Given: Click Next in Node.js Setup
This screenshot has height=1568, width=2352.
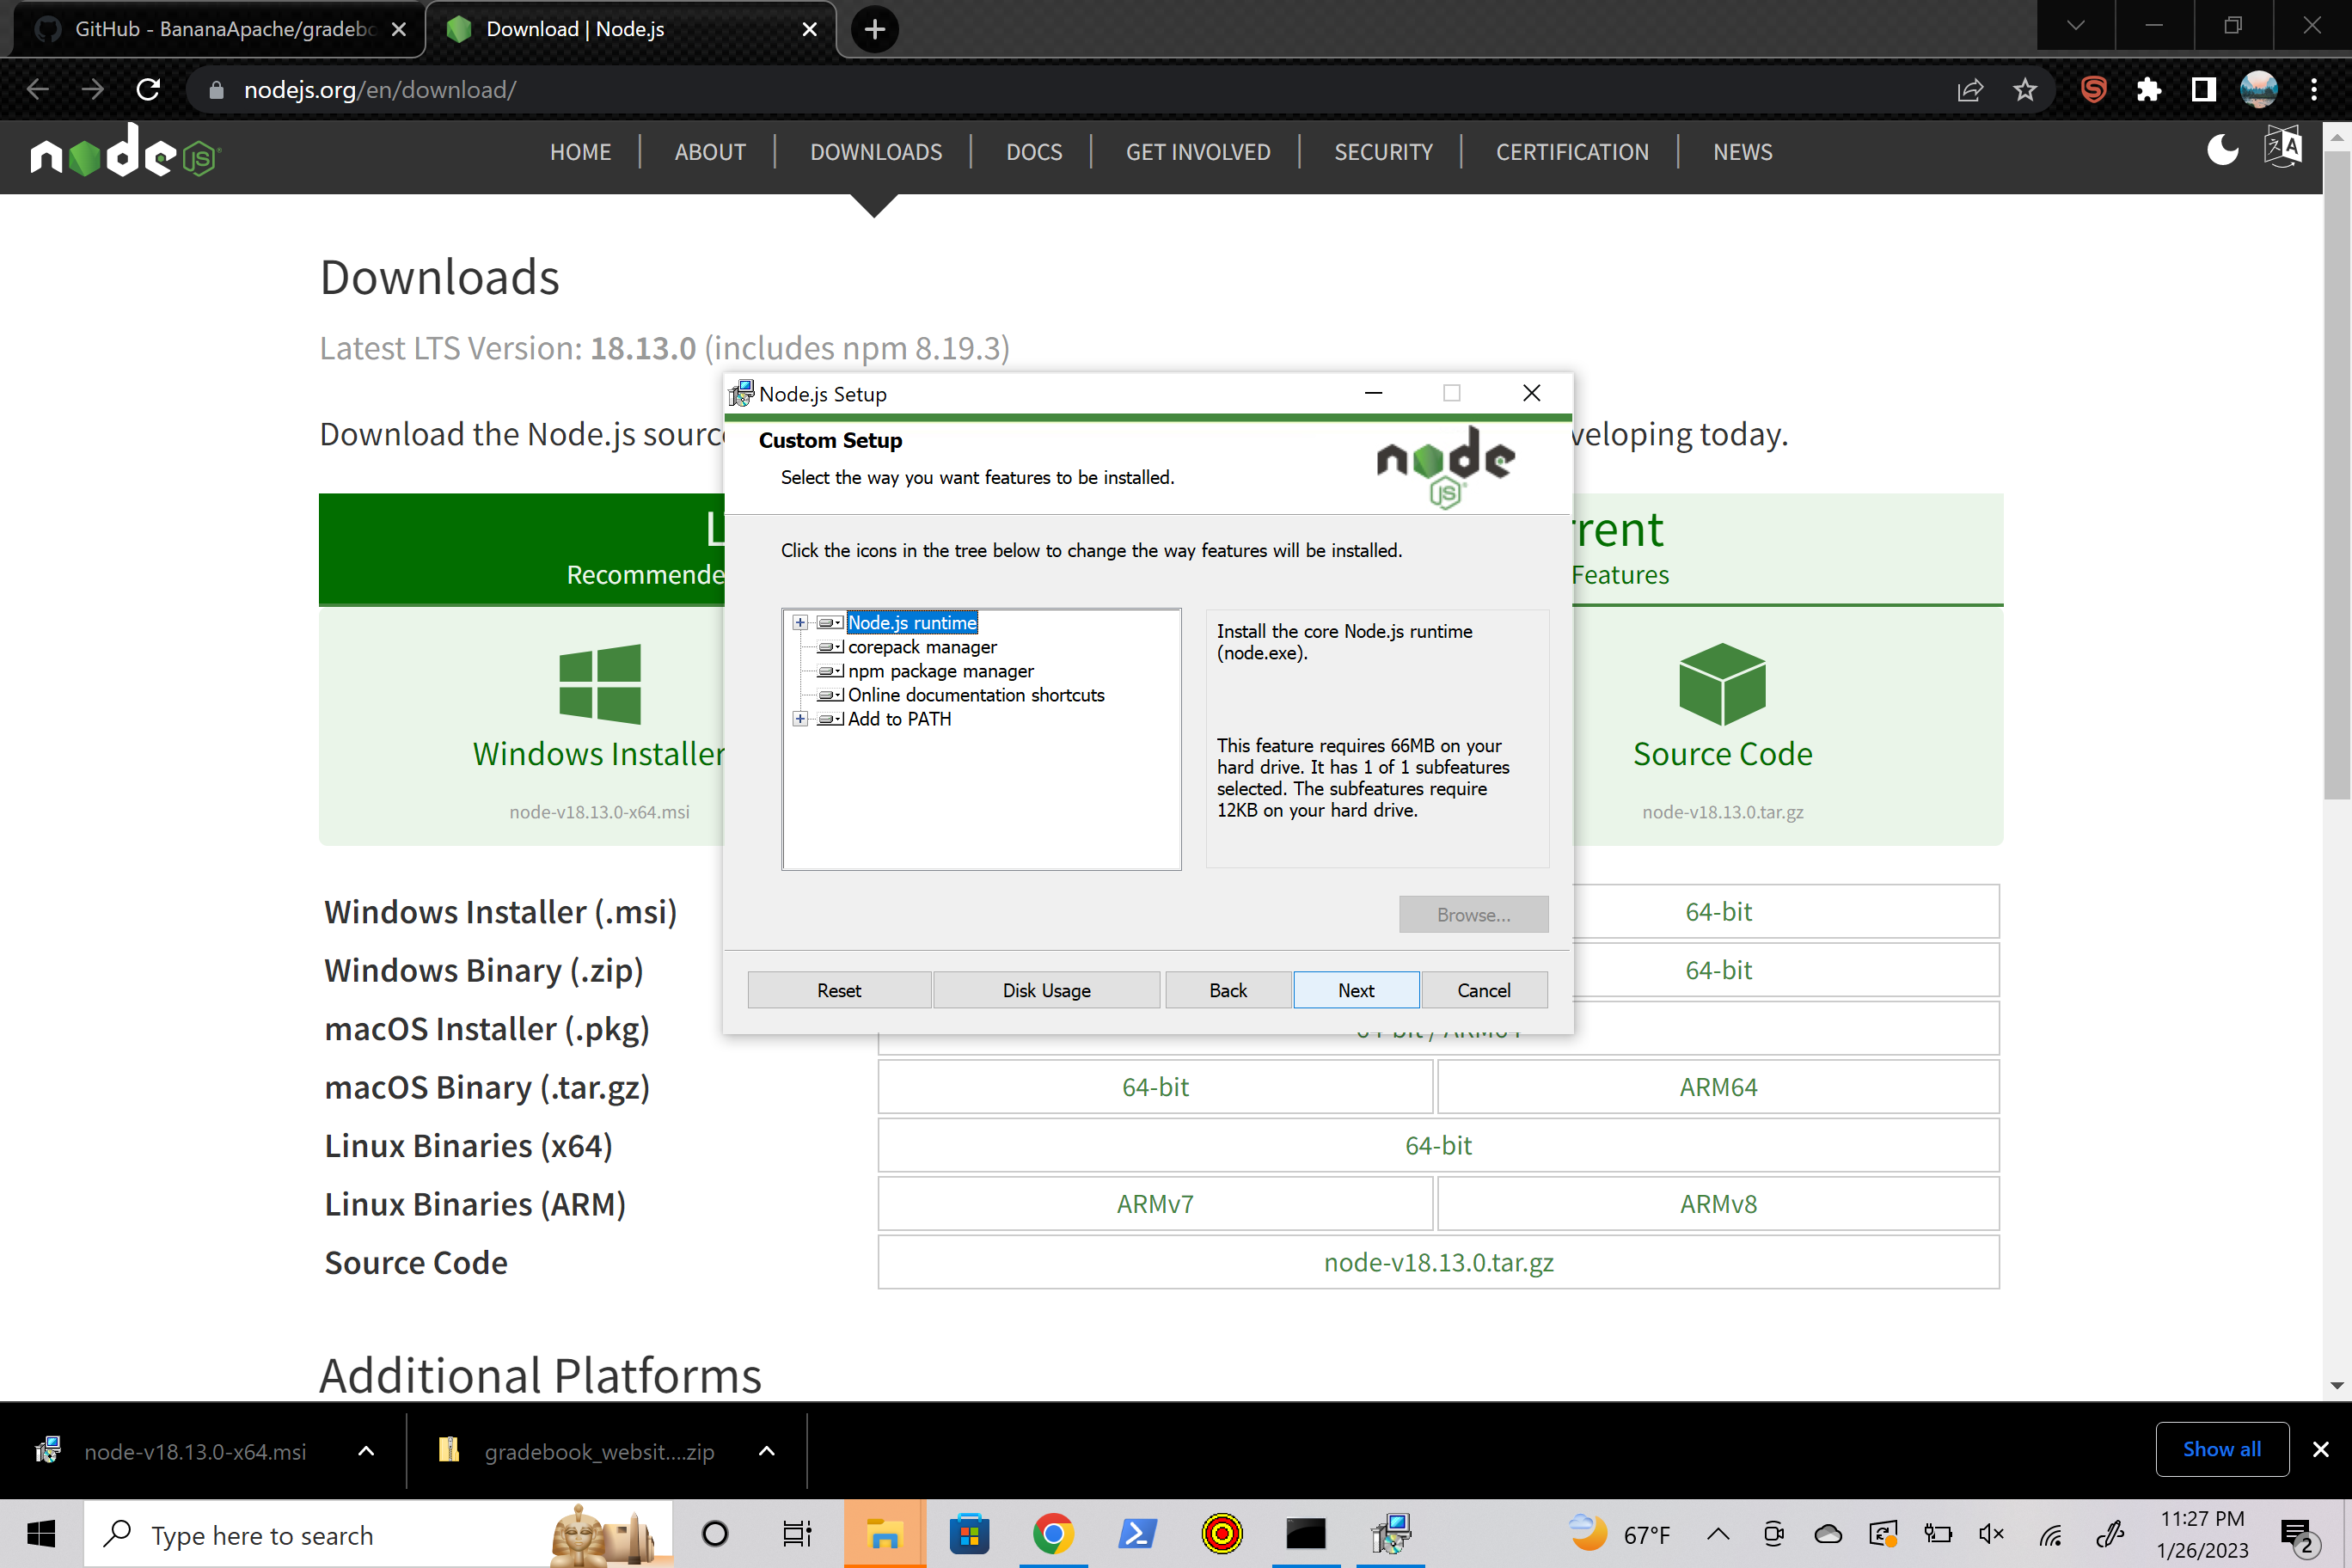Looking at the screenshot, I should click(x=1355, y=990).
